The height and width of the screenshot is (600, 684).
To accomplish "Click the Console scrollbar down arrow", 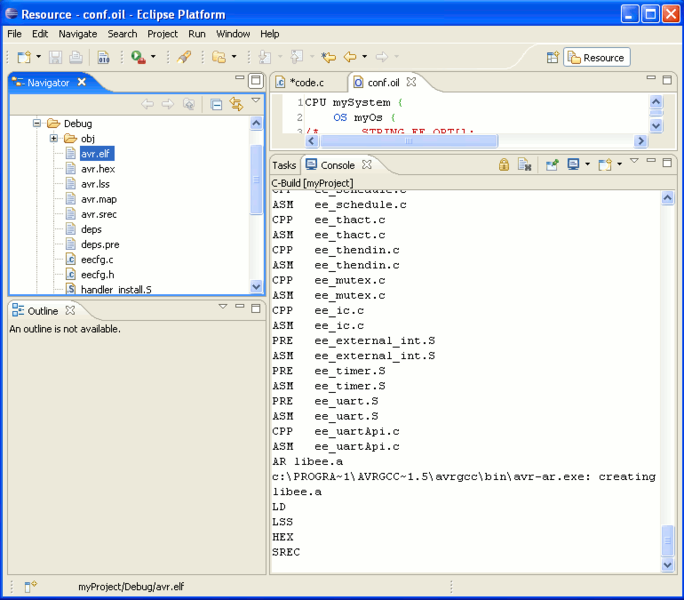I will tap(667, 565).
